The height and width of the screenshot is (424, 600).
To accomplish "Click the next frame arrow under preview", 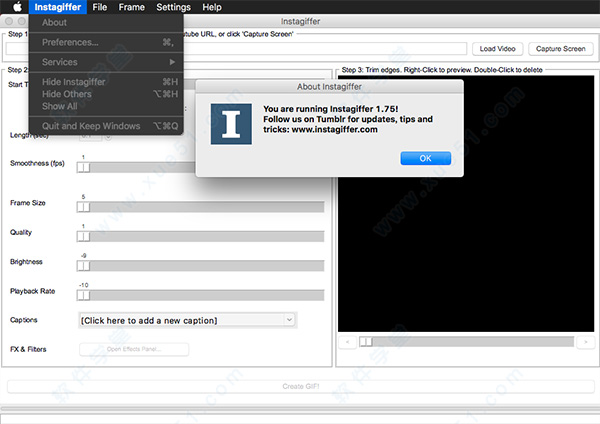I will pos(585,342).
